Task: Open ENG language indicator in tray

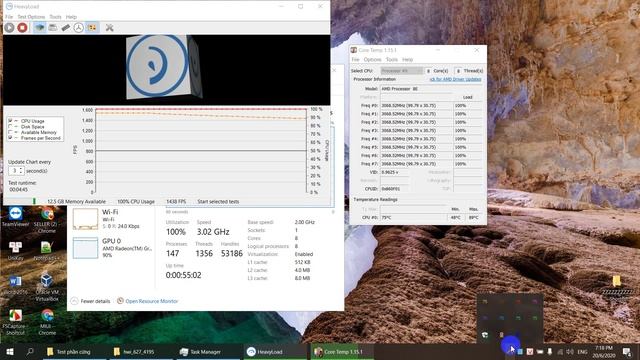Action: coord(582,352)
